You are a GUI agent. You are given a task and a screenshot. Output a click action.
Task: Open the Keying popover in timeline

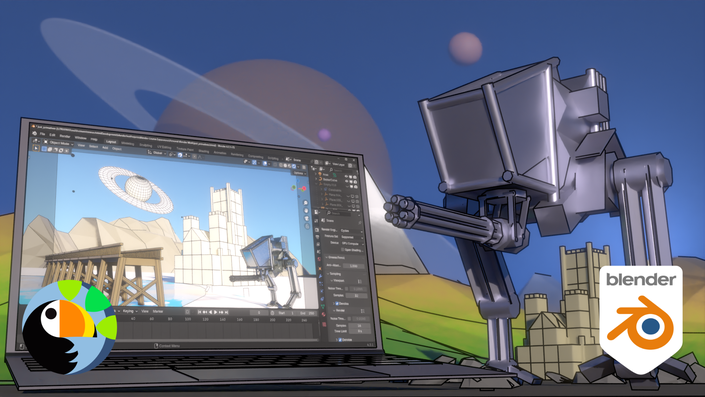[129, 311]
